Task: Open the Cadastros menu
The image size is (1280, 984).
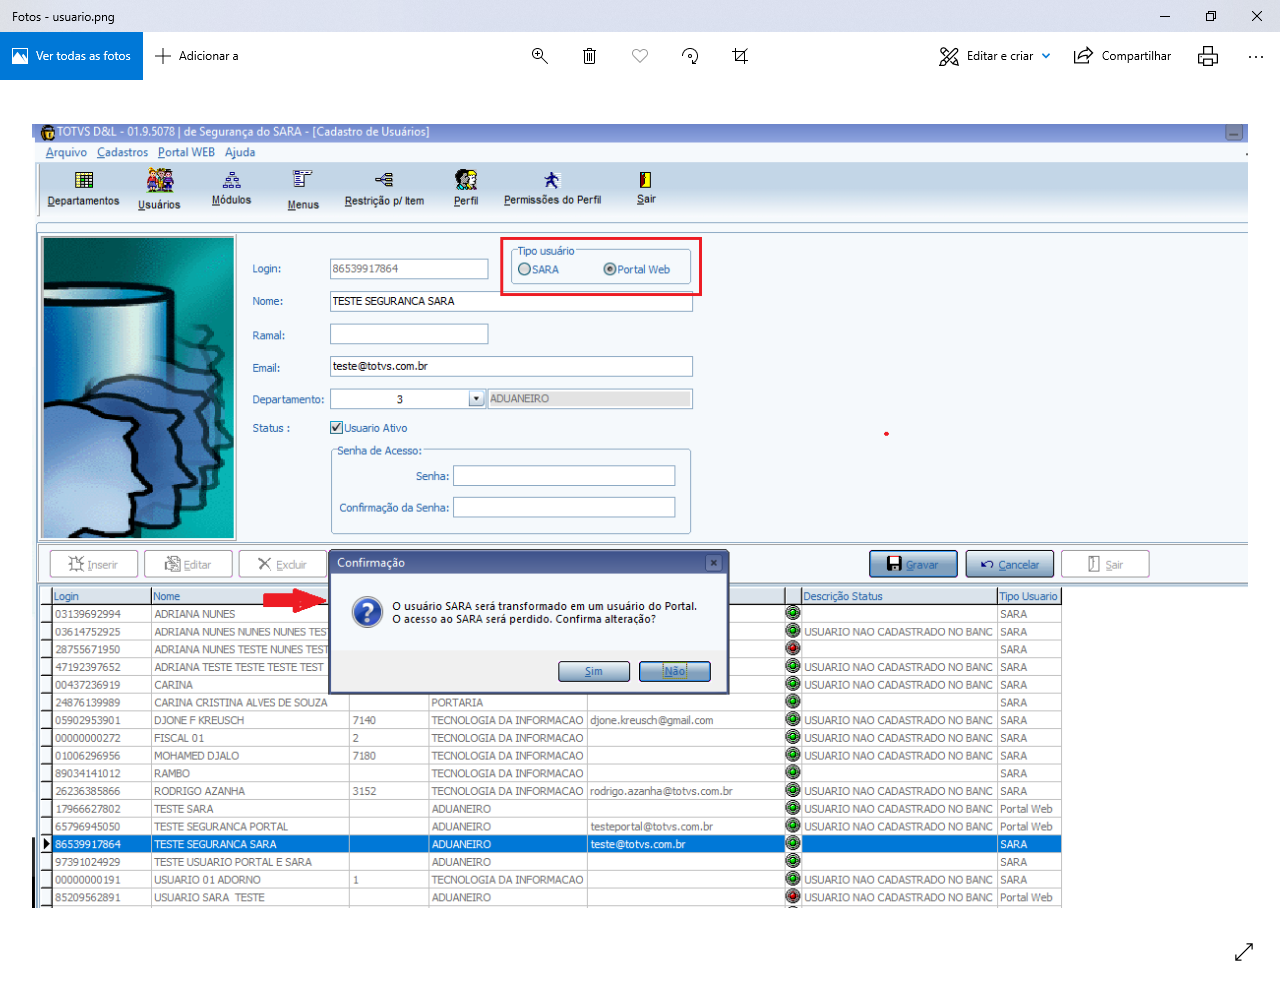Action: tap(122, 152)
